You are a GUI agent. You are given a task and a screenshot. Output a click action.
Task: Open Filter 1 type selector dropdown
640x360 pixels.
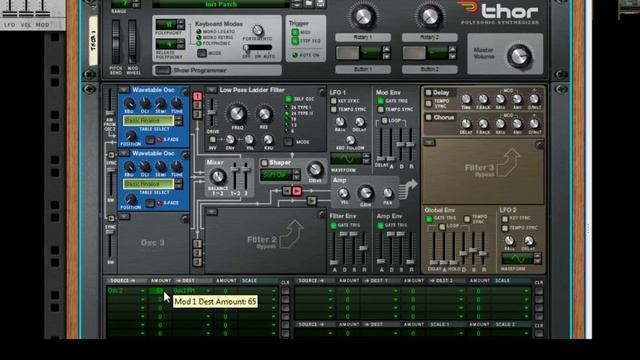pos(211,90)
